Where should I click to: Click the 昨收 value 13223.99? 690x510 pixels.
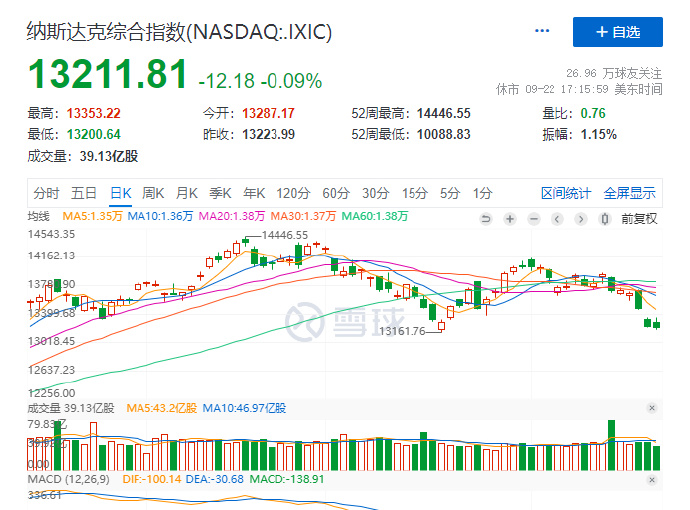pos(268,134)
